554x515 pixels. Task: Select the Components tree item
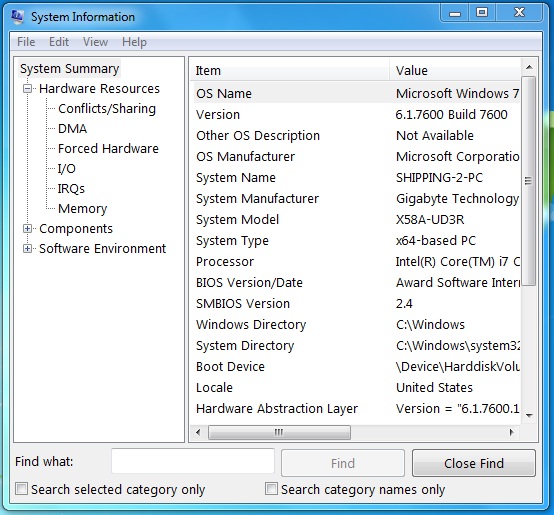click(76, 229)
